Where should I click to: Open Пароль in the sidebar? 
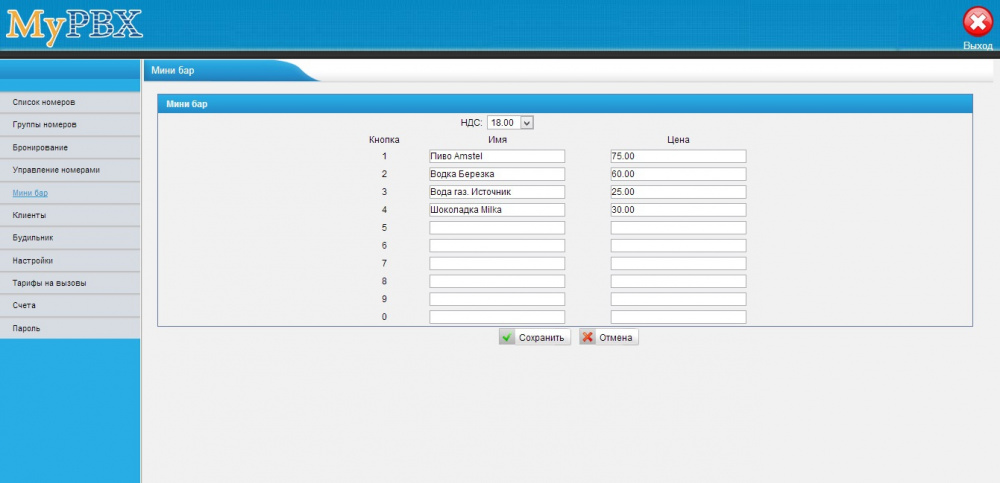pyautogui.click(x=70, y=328)
